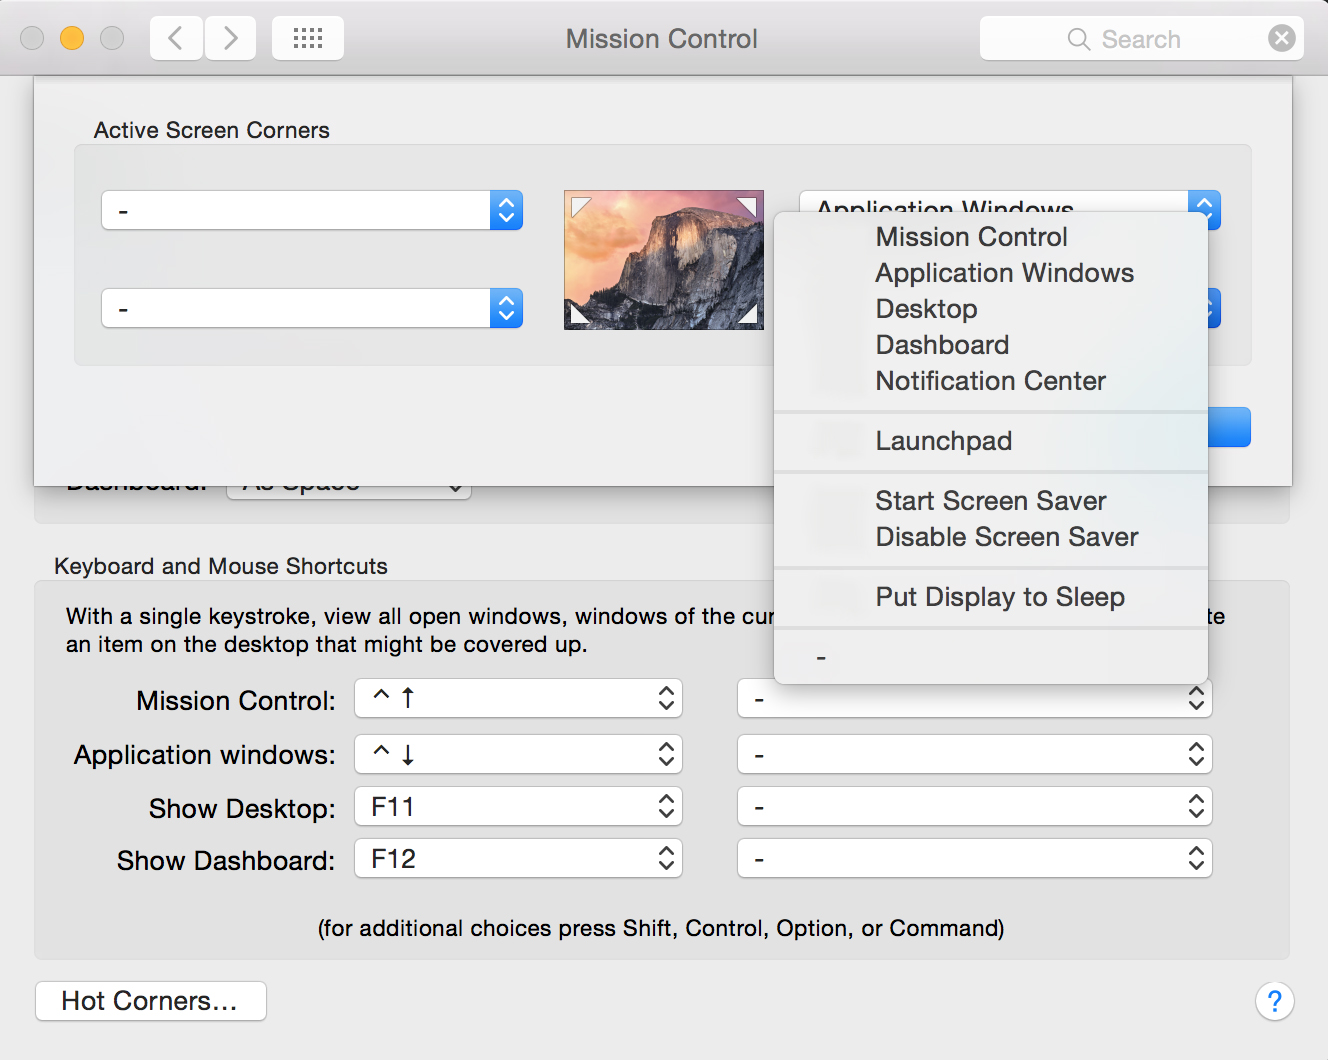Open the Show Desktop mouse shortcut dropdown
This screenshot has height=1060, width=1328.
975,806
